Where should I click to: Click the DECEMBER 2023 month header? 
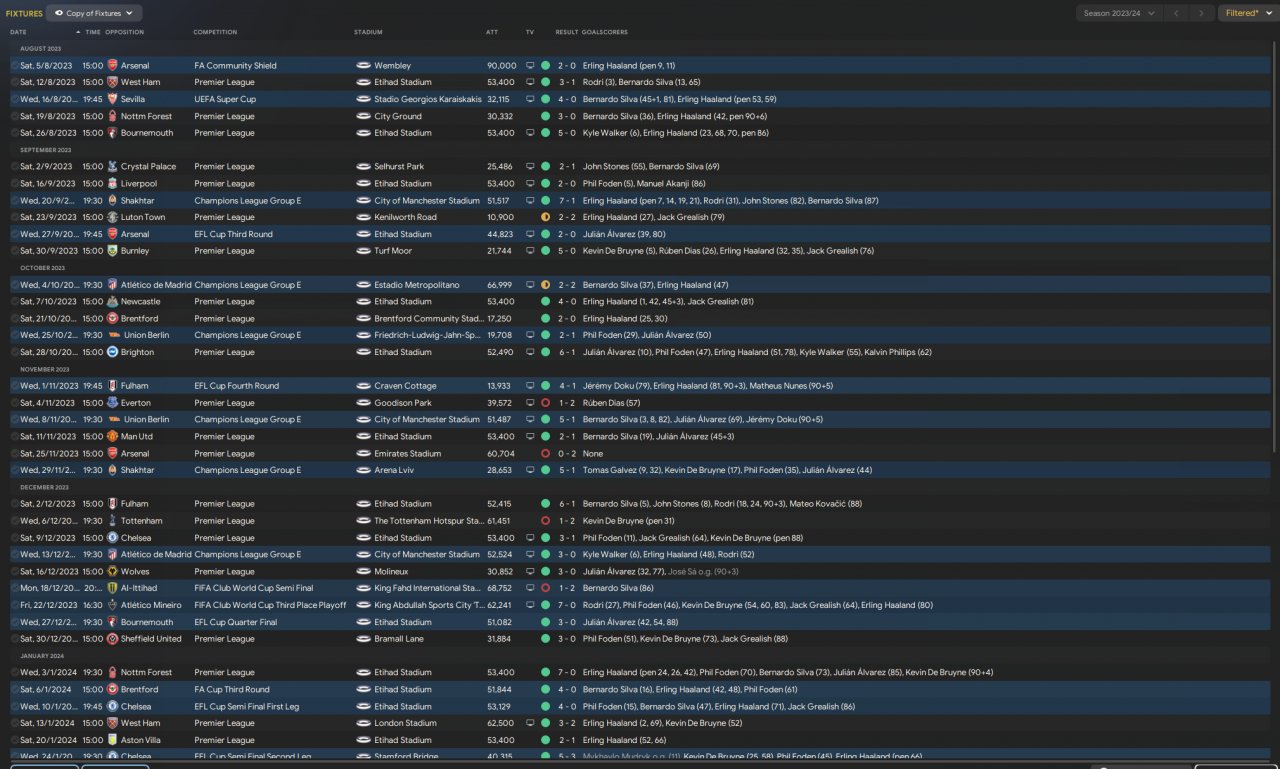pos(44,487)
